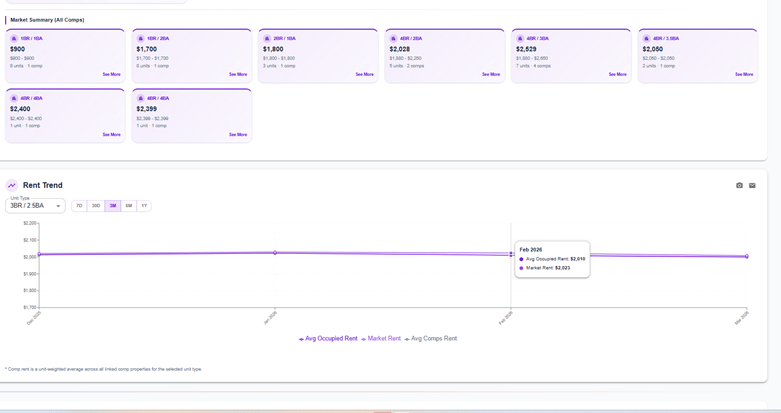Click the unit icon on the 2BR / 1BA card

click(267, 38)
